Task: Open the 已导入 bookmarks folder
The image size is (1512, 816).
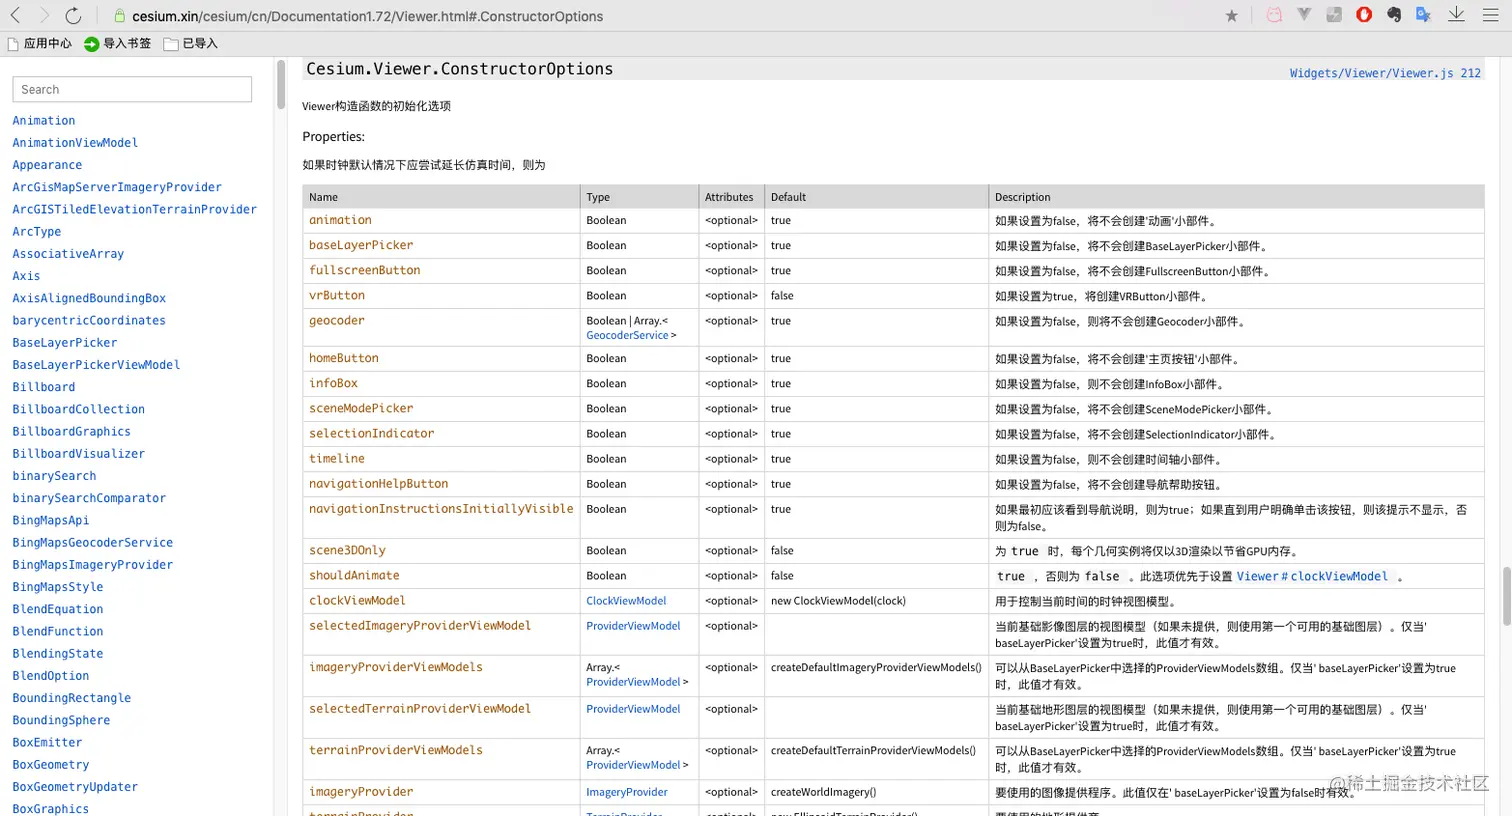Action: [190, 44]
